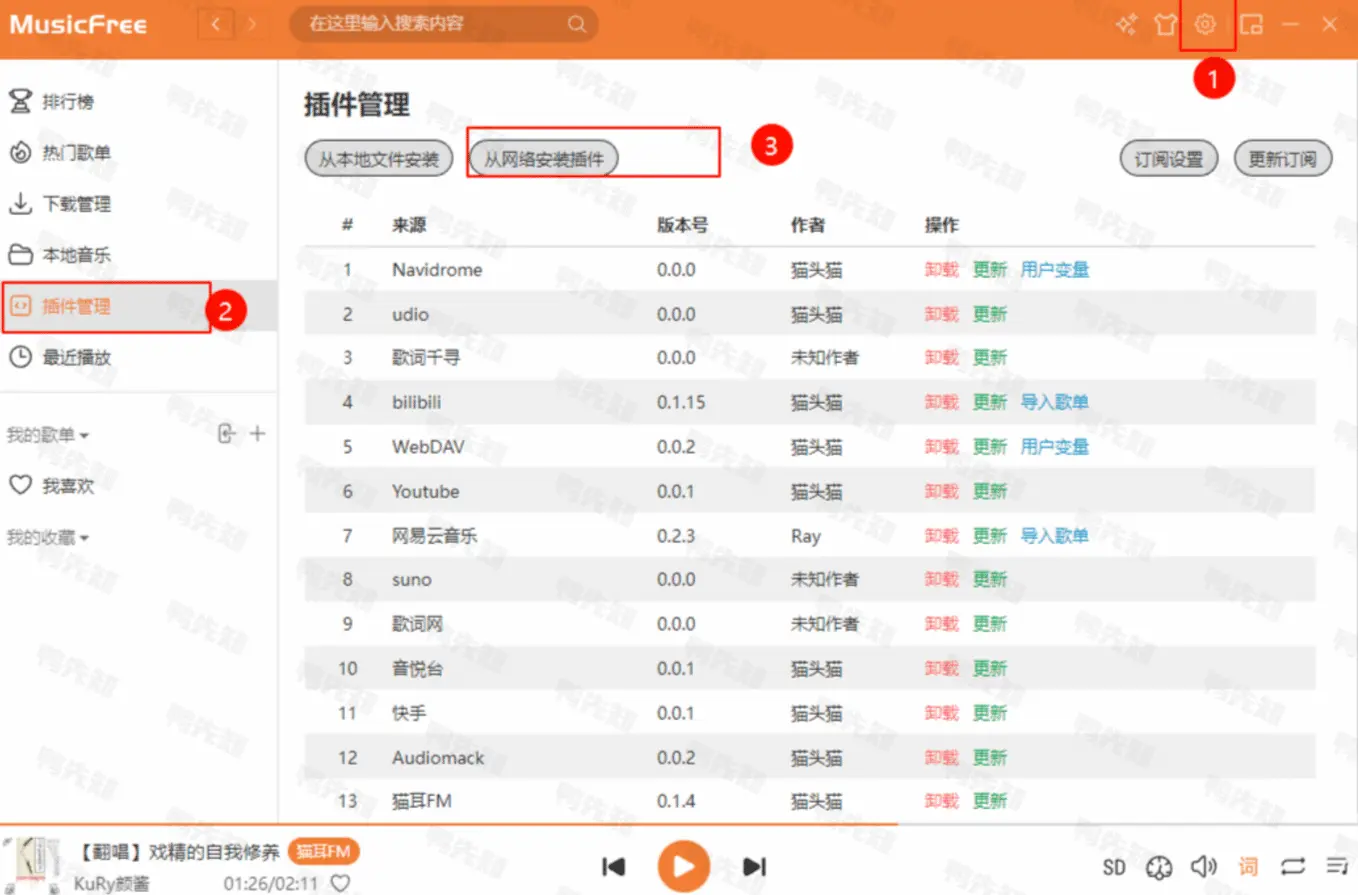Uninstall the Navidrome plugin
This screenshot has width=1358, height=895.
pos(941,270)
